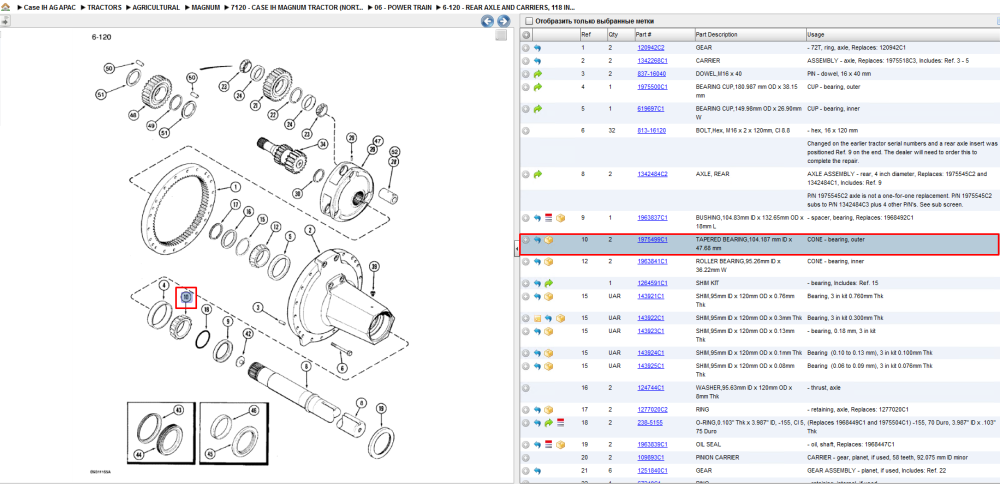Open part number link 813-16120
Screen dimensions: 1000x484
point(652,131)
